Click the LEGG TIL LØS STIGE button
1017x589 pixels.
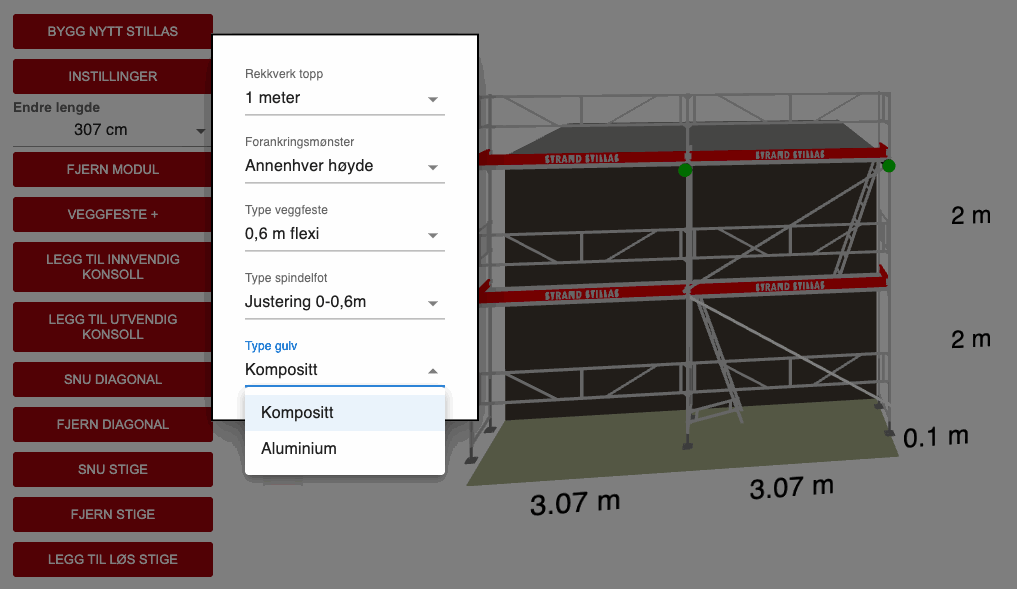(x=112, y=560)
